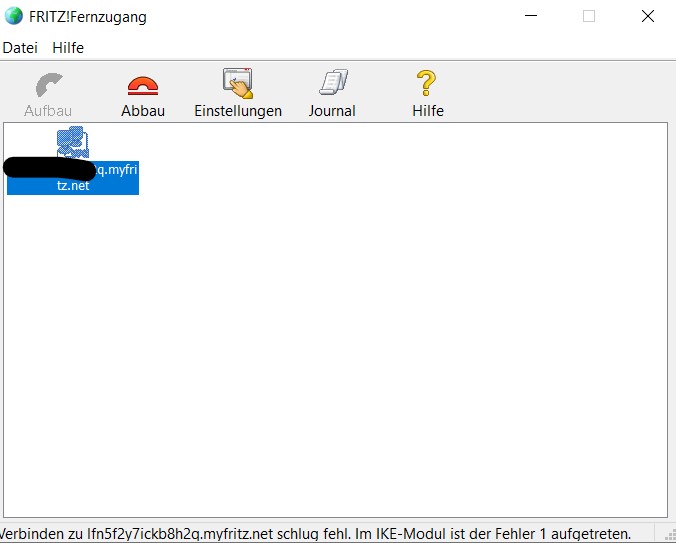676x543 pixels.
Task: Click the Abbau red phone icon
Action: [x=143, y=86]
